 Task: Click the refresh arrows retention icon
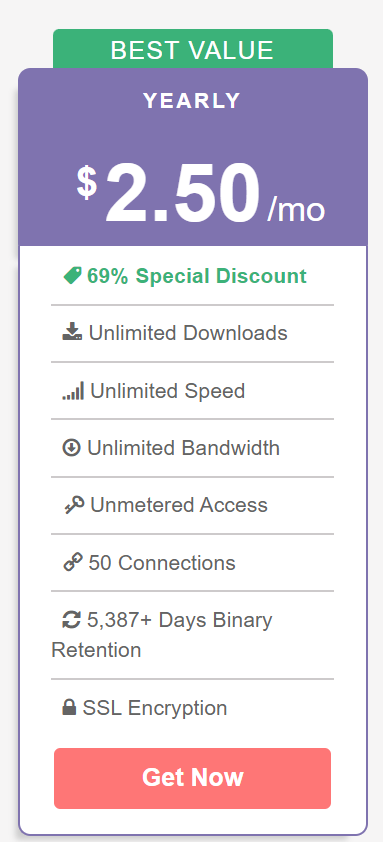(x=71, y=620)
